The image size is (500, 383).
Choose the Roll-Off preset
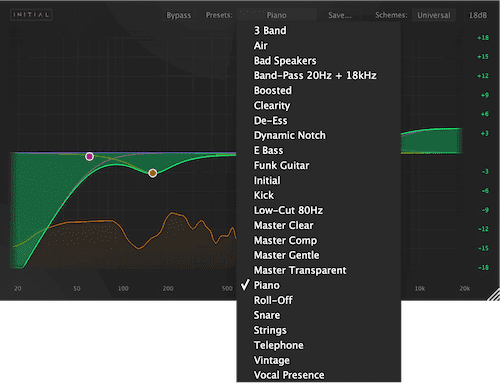pos(318,300)
